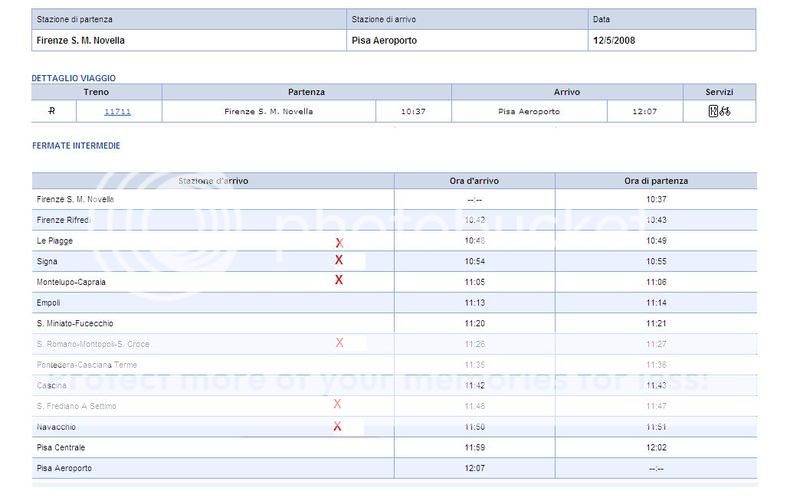Click the red X beside Signa
Viewport: 800px width, 504px height.
pyautogui.click(x=339, y=260)
